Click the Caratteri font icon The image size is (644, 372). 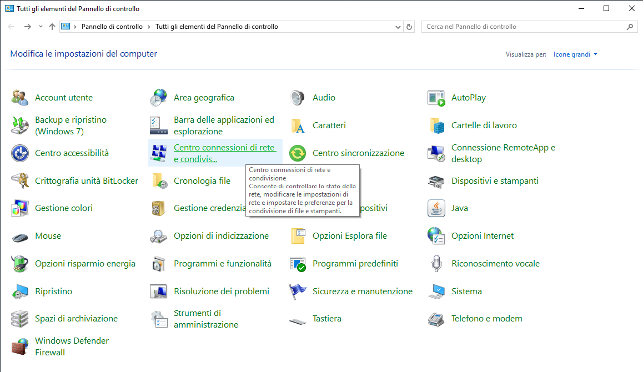coord(297,125)
